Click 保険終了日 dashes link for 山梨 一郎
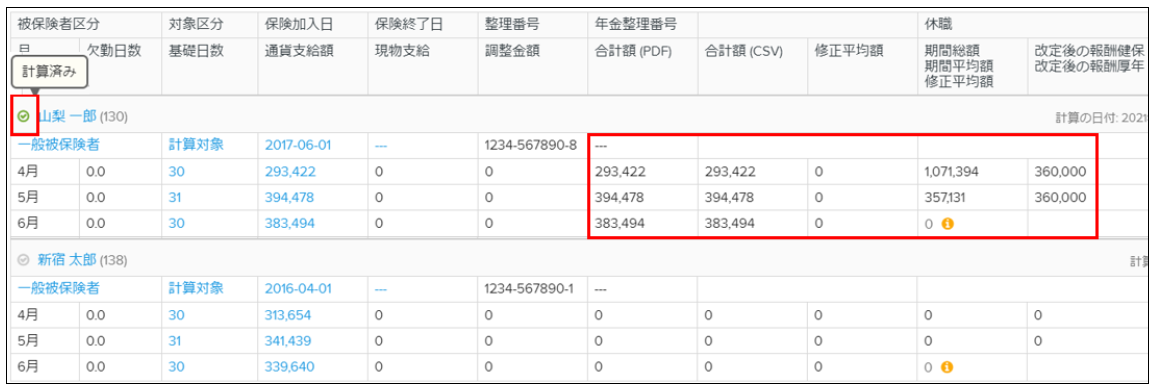The image size is (1155, 390). 381,145
